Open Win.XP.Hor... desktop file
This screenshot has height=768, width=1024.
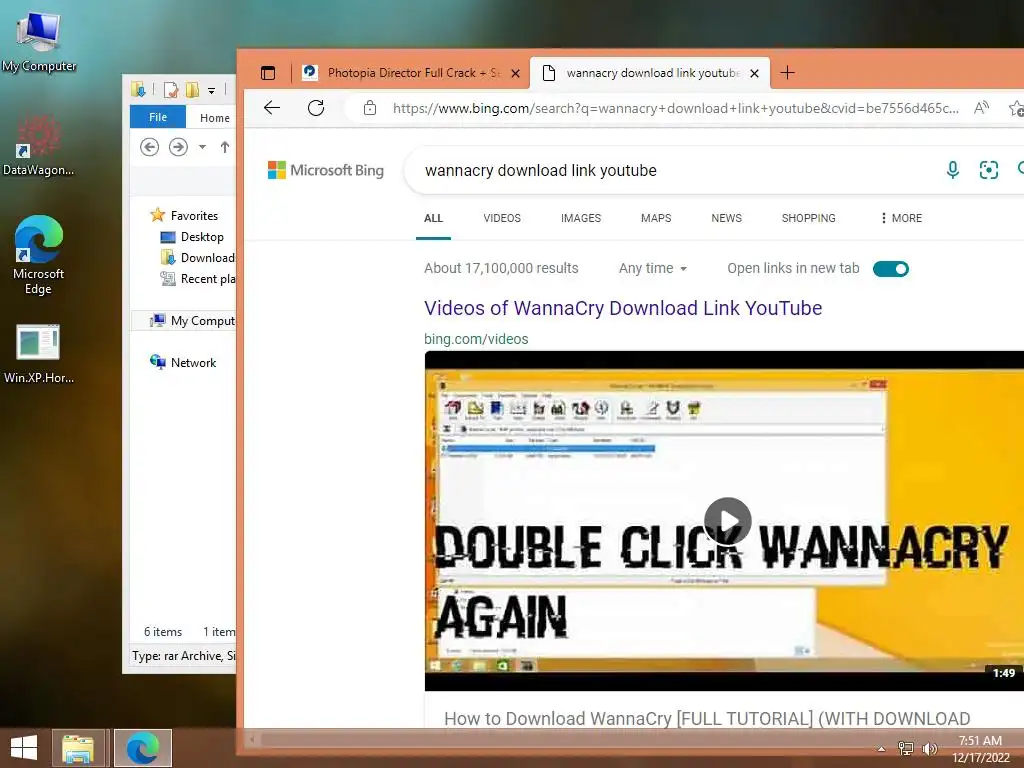pyautogui.click(x=39, y=353)
